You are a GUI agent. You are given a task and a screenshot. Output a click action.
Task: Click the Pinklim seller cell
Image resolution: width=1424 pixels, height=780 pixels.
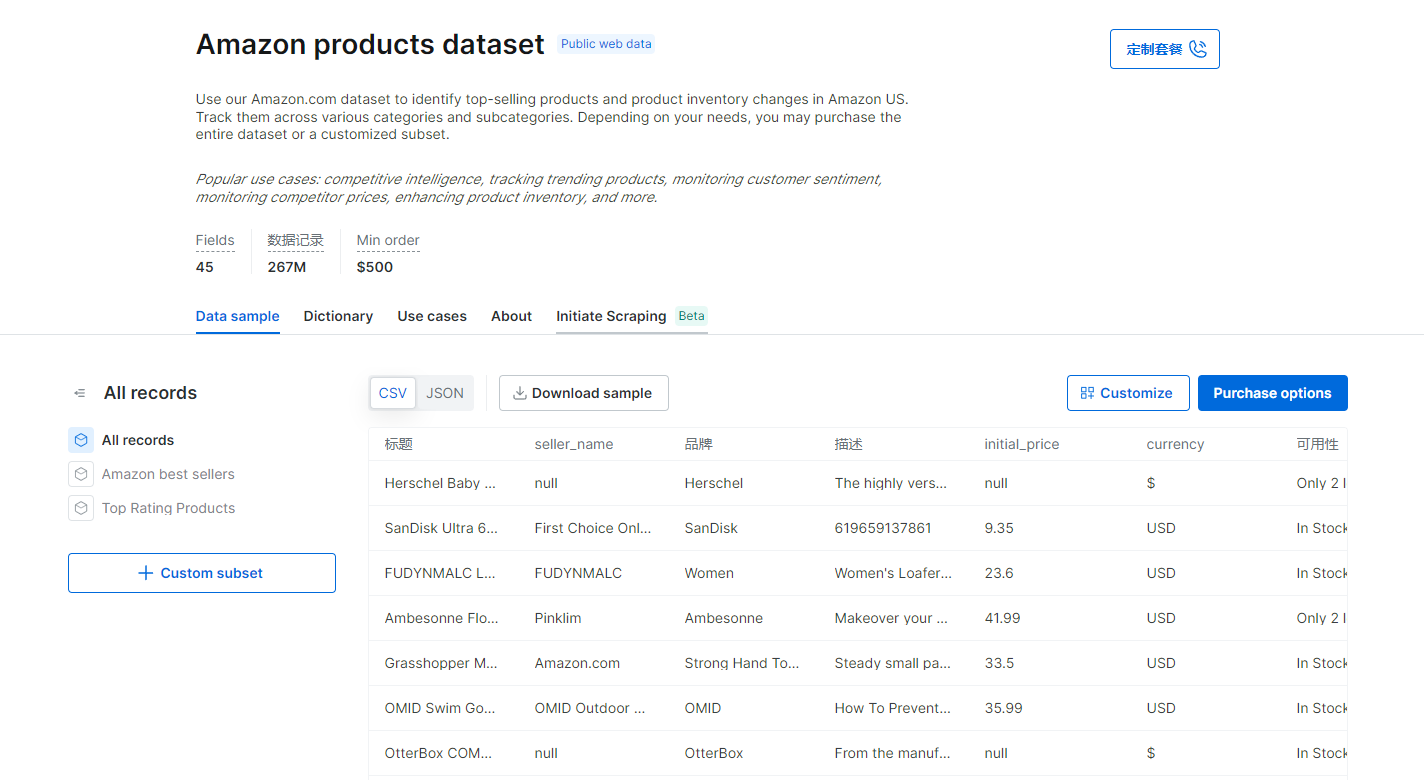point(558,618)
